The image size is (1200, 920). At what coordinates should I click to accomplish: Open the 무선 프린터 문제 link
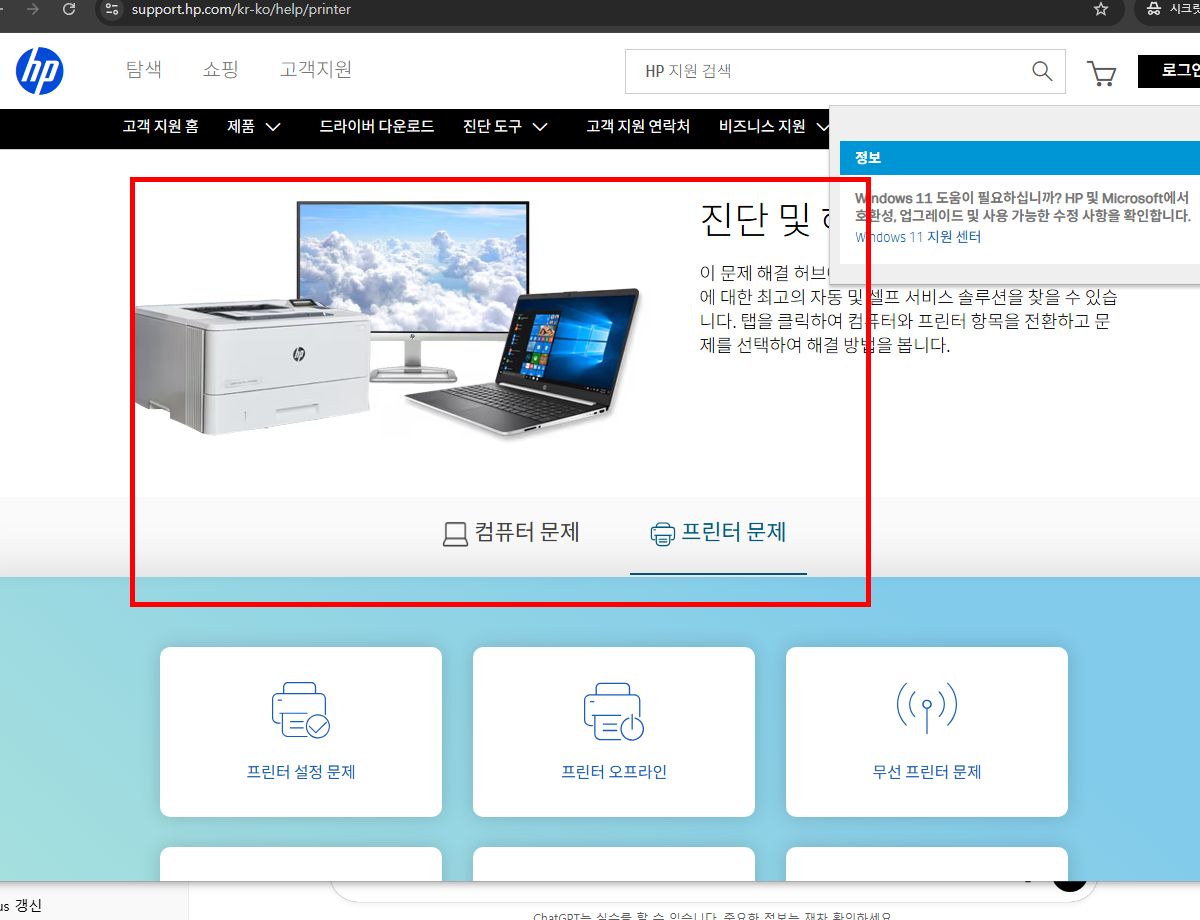927,772
